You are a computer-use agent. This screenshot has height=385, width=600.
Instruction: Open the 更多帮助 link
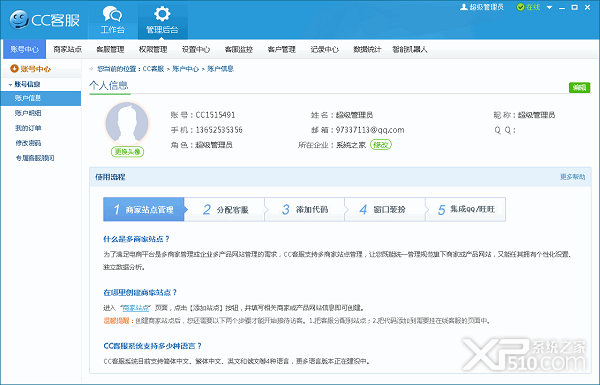coord(572,177)
